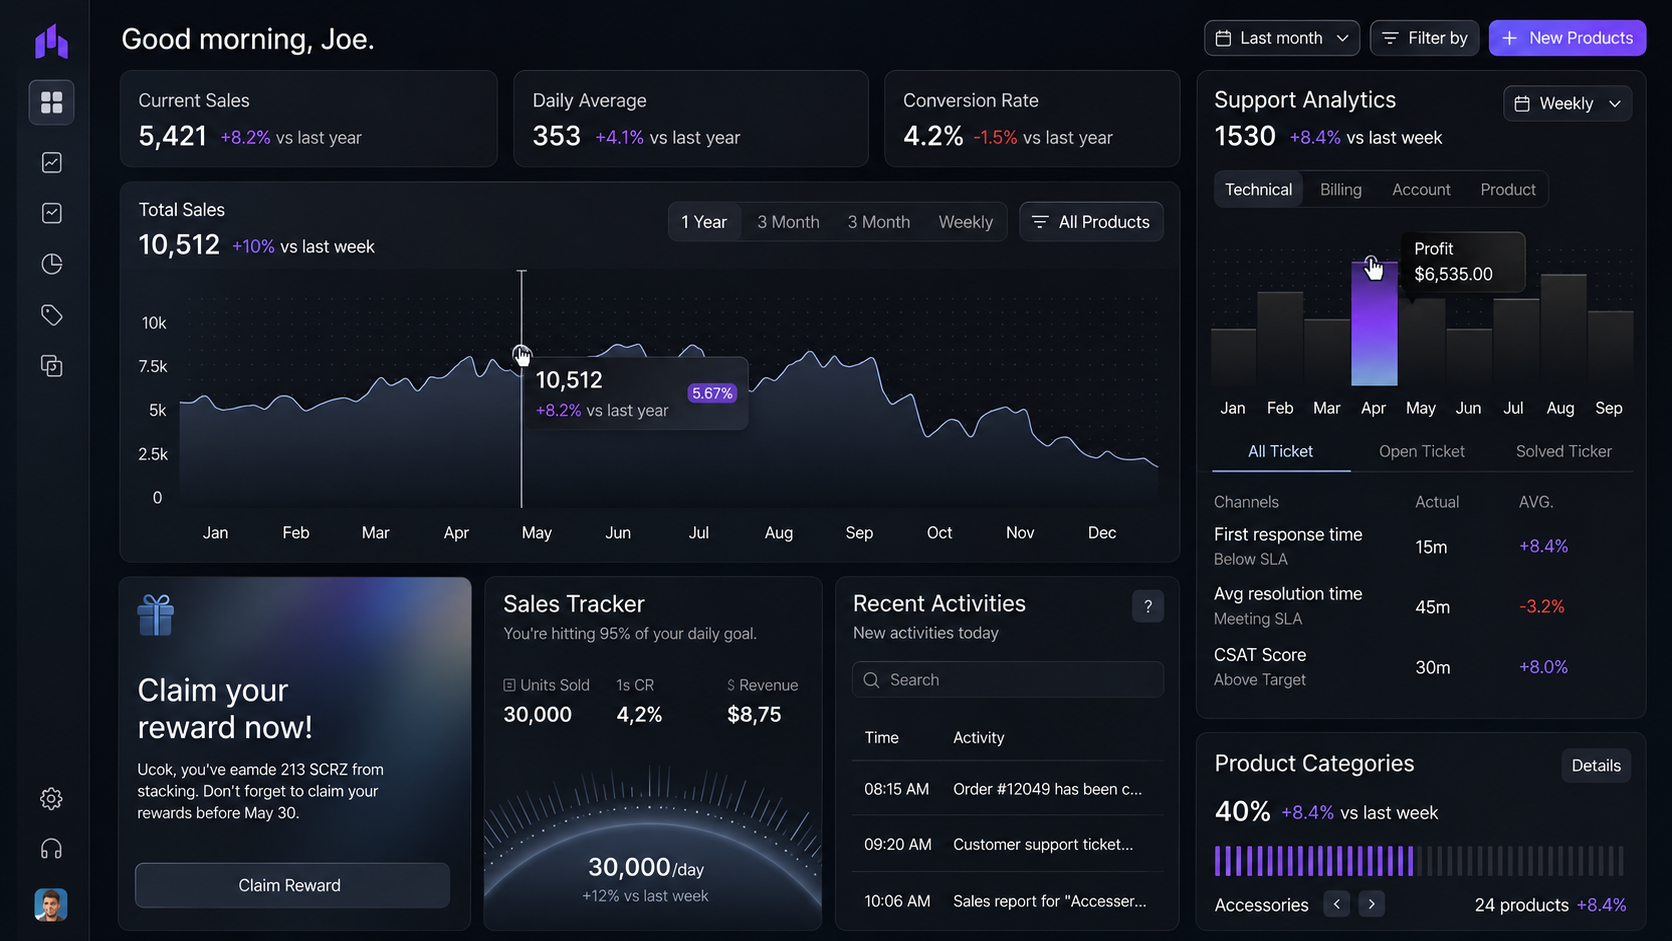Click the purple app logo in sidebar

51,41
